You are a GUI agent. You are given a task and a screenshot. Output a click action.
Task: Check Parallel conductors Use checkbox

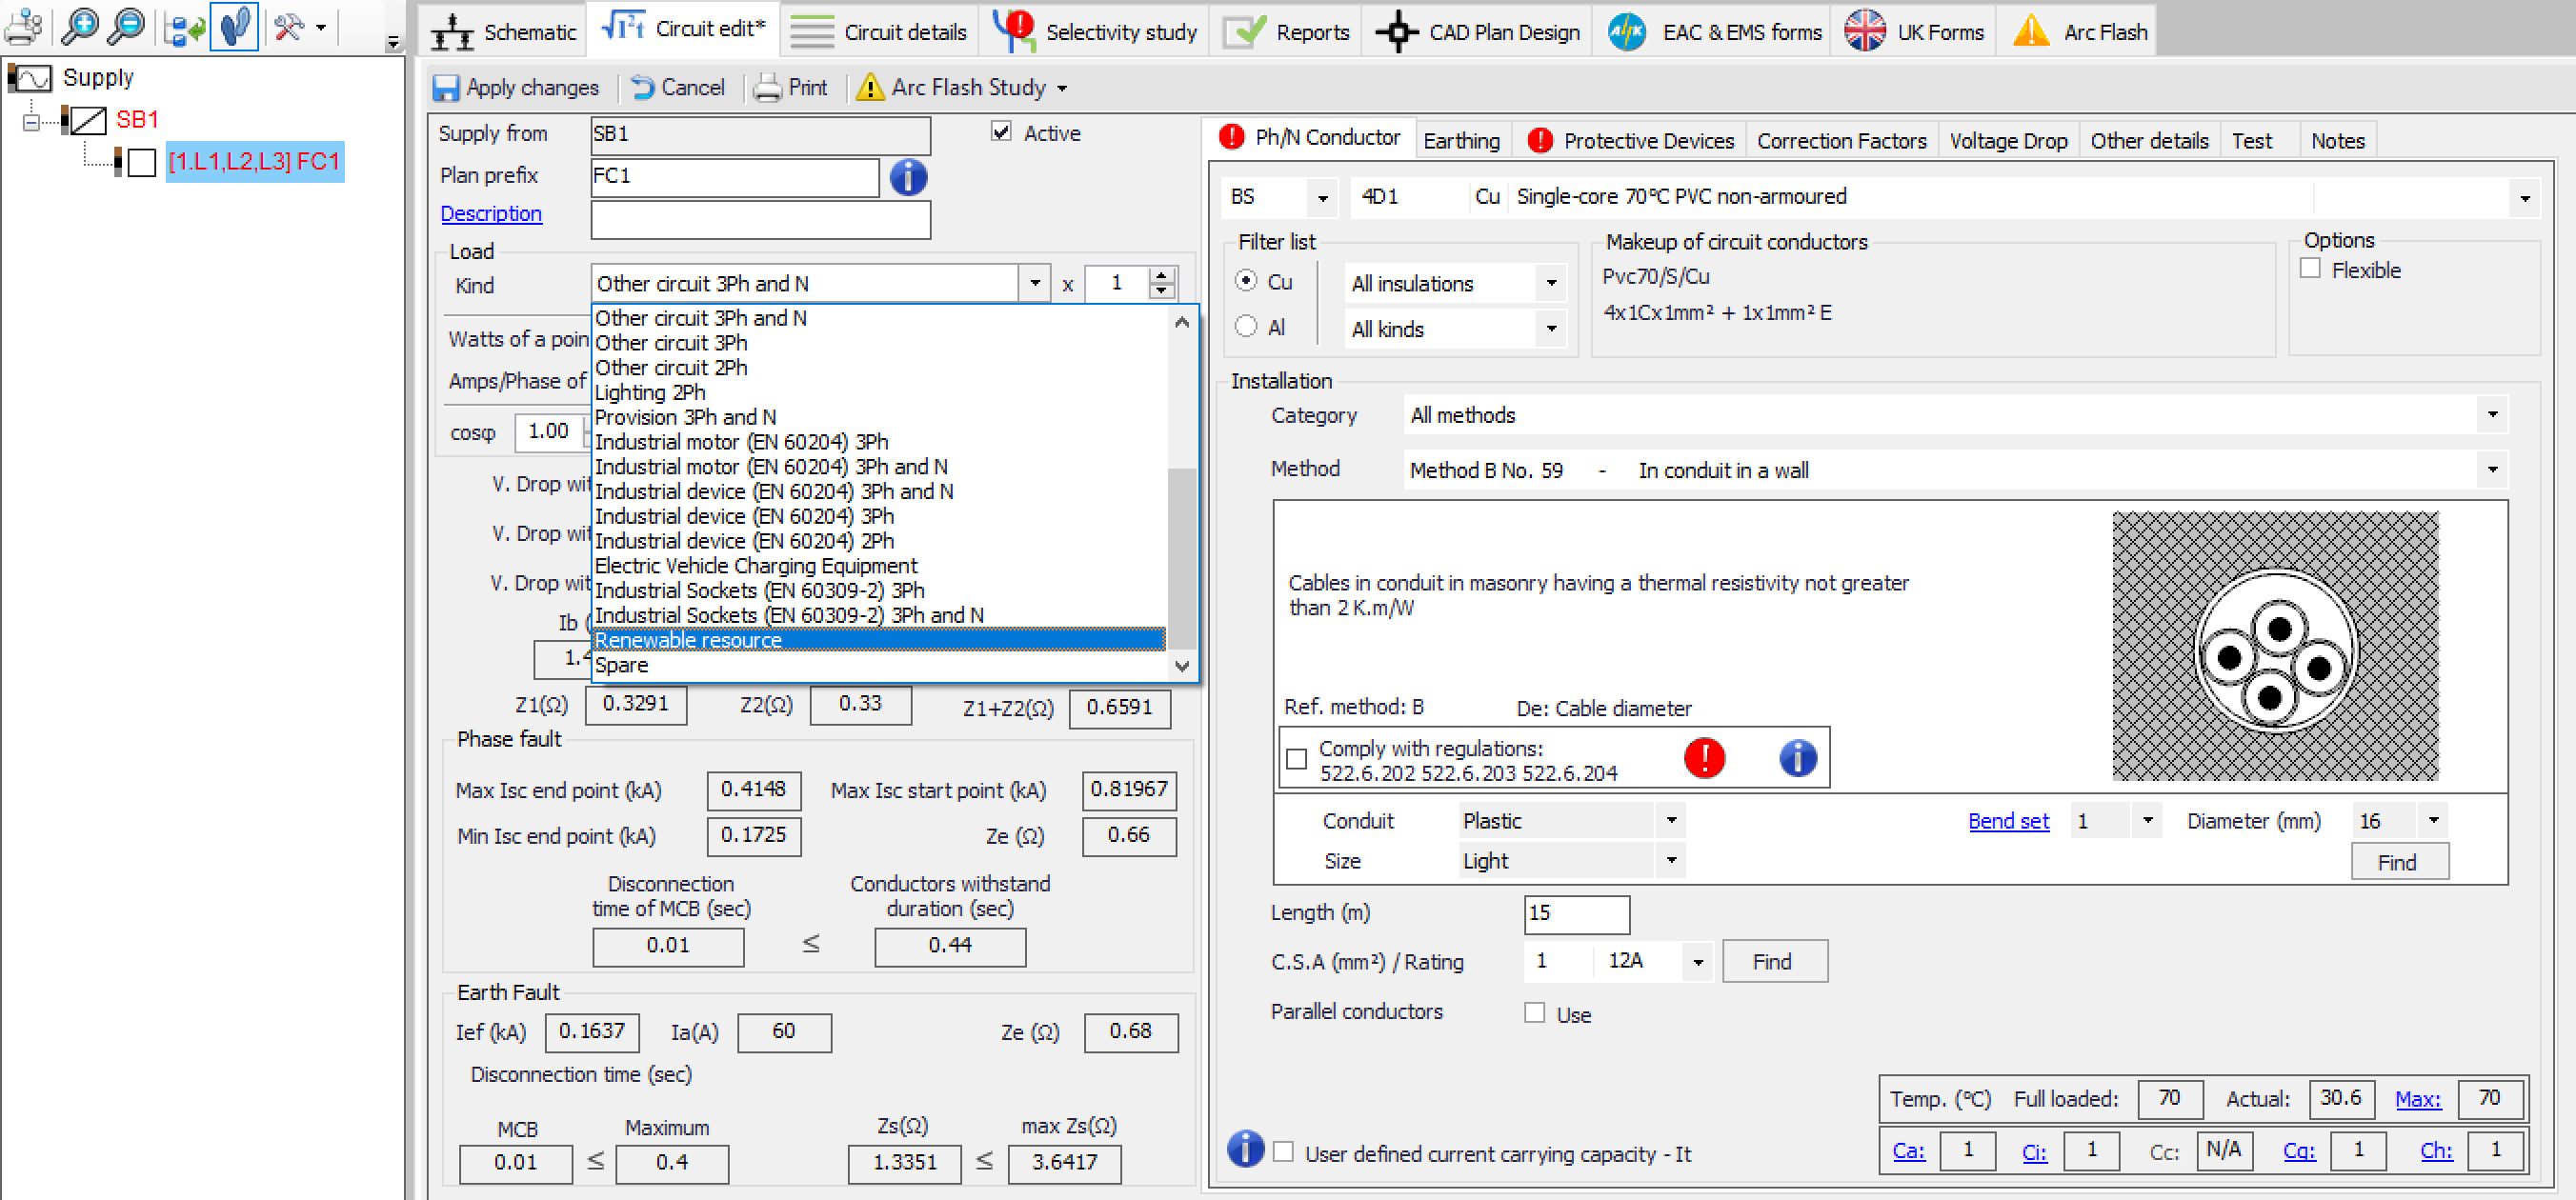click(1533, 1013)
